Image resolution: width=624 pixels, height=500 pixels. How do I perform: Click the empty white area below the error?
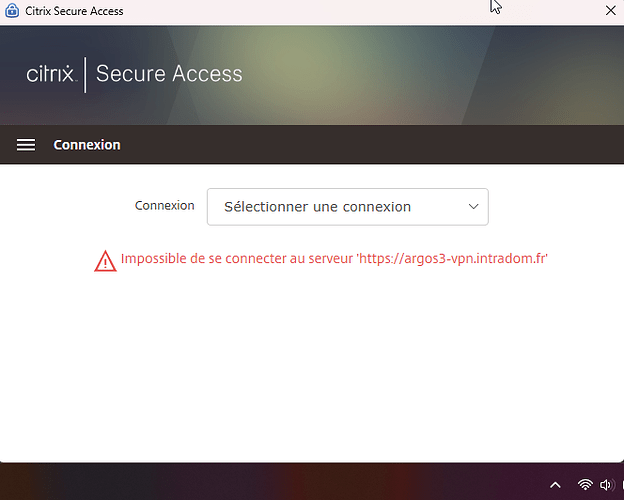pos(312,366)
